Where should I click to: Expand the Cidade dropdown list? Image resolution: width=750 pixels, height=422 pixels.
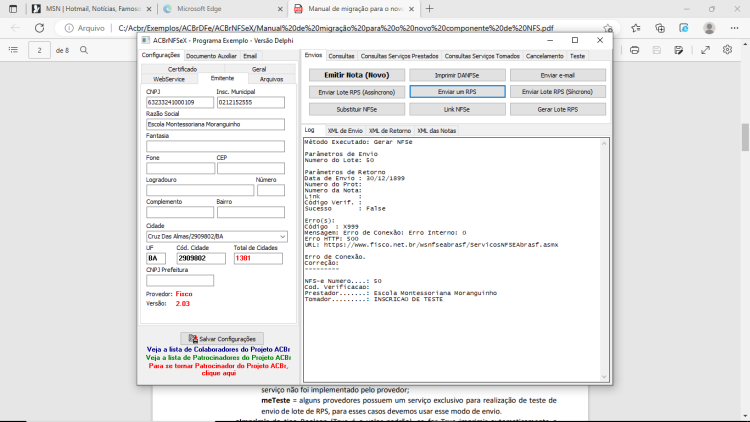[282, 236]
